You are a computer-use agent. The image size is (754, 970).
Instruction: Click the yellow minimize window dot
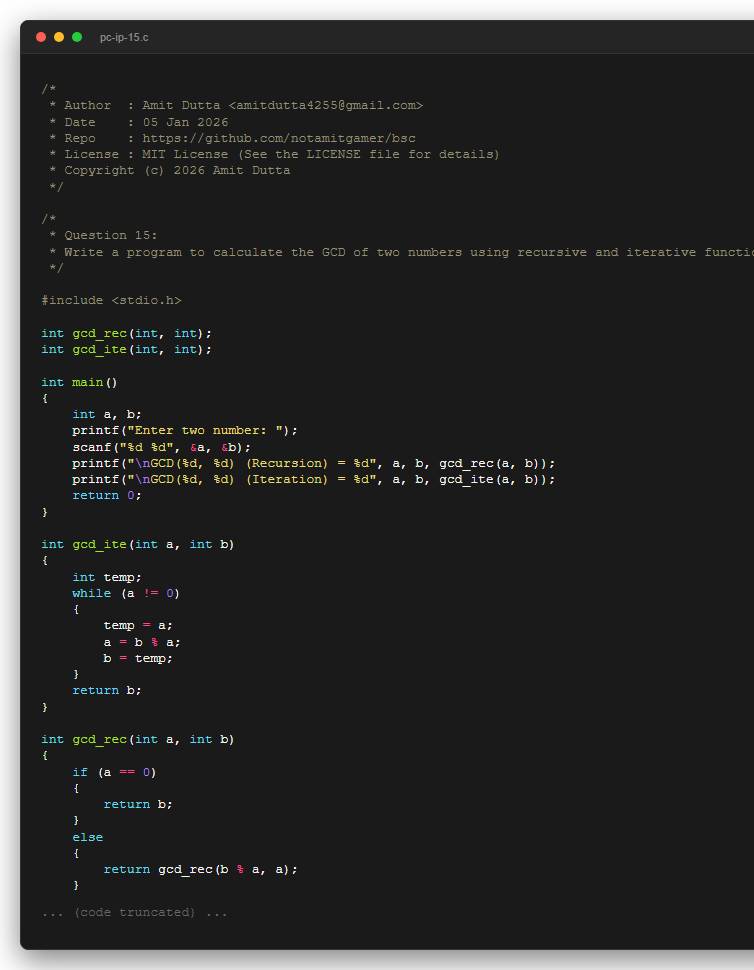click(59, 37)
